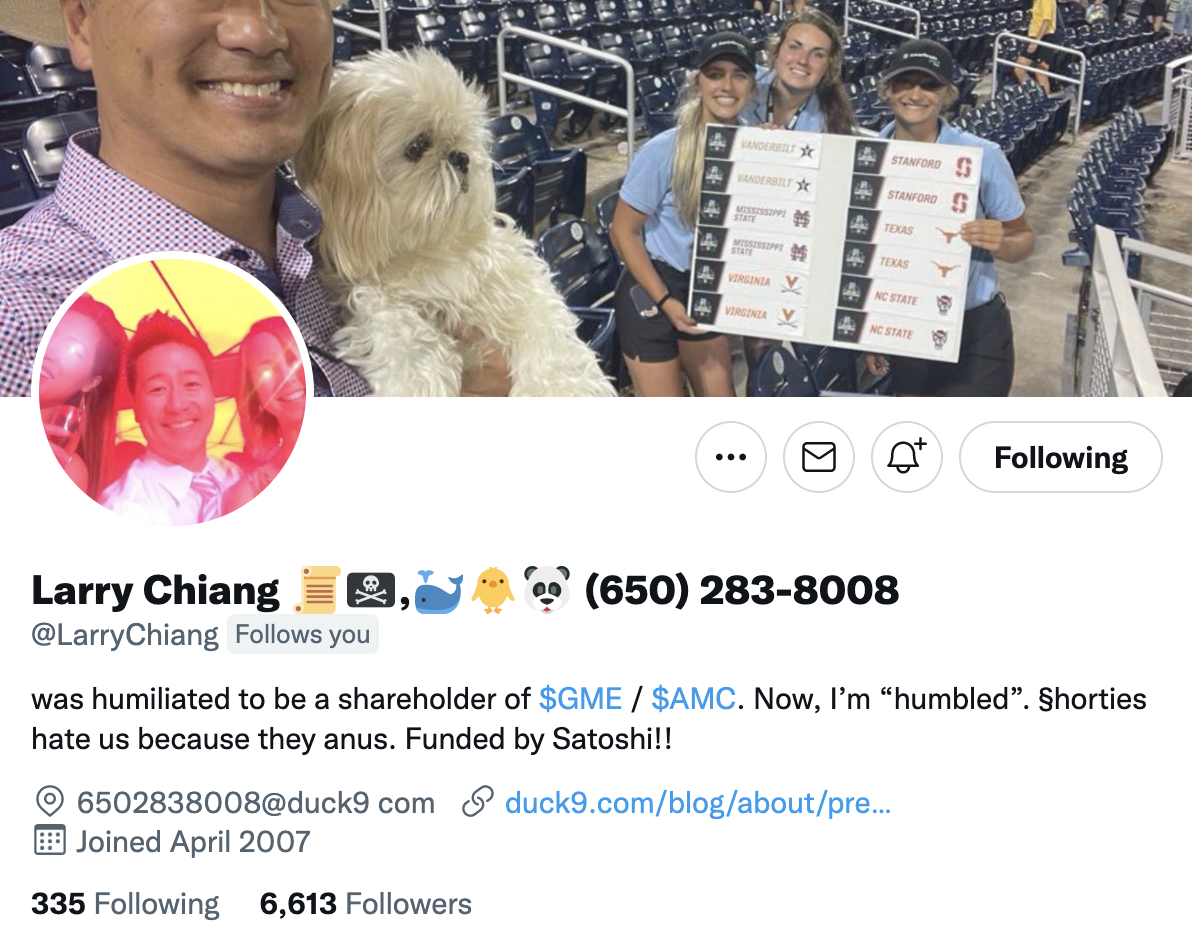Click the calendar icon next to Joined
Image resolution: width=1192 pixels, height=934 pixels.
[49, 841]
